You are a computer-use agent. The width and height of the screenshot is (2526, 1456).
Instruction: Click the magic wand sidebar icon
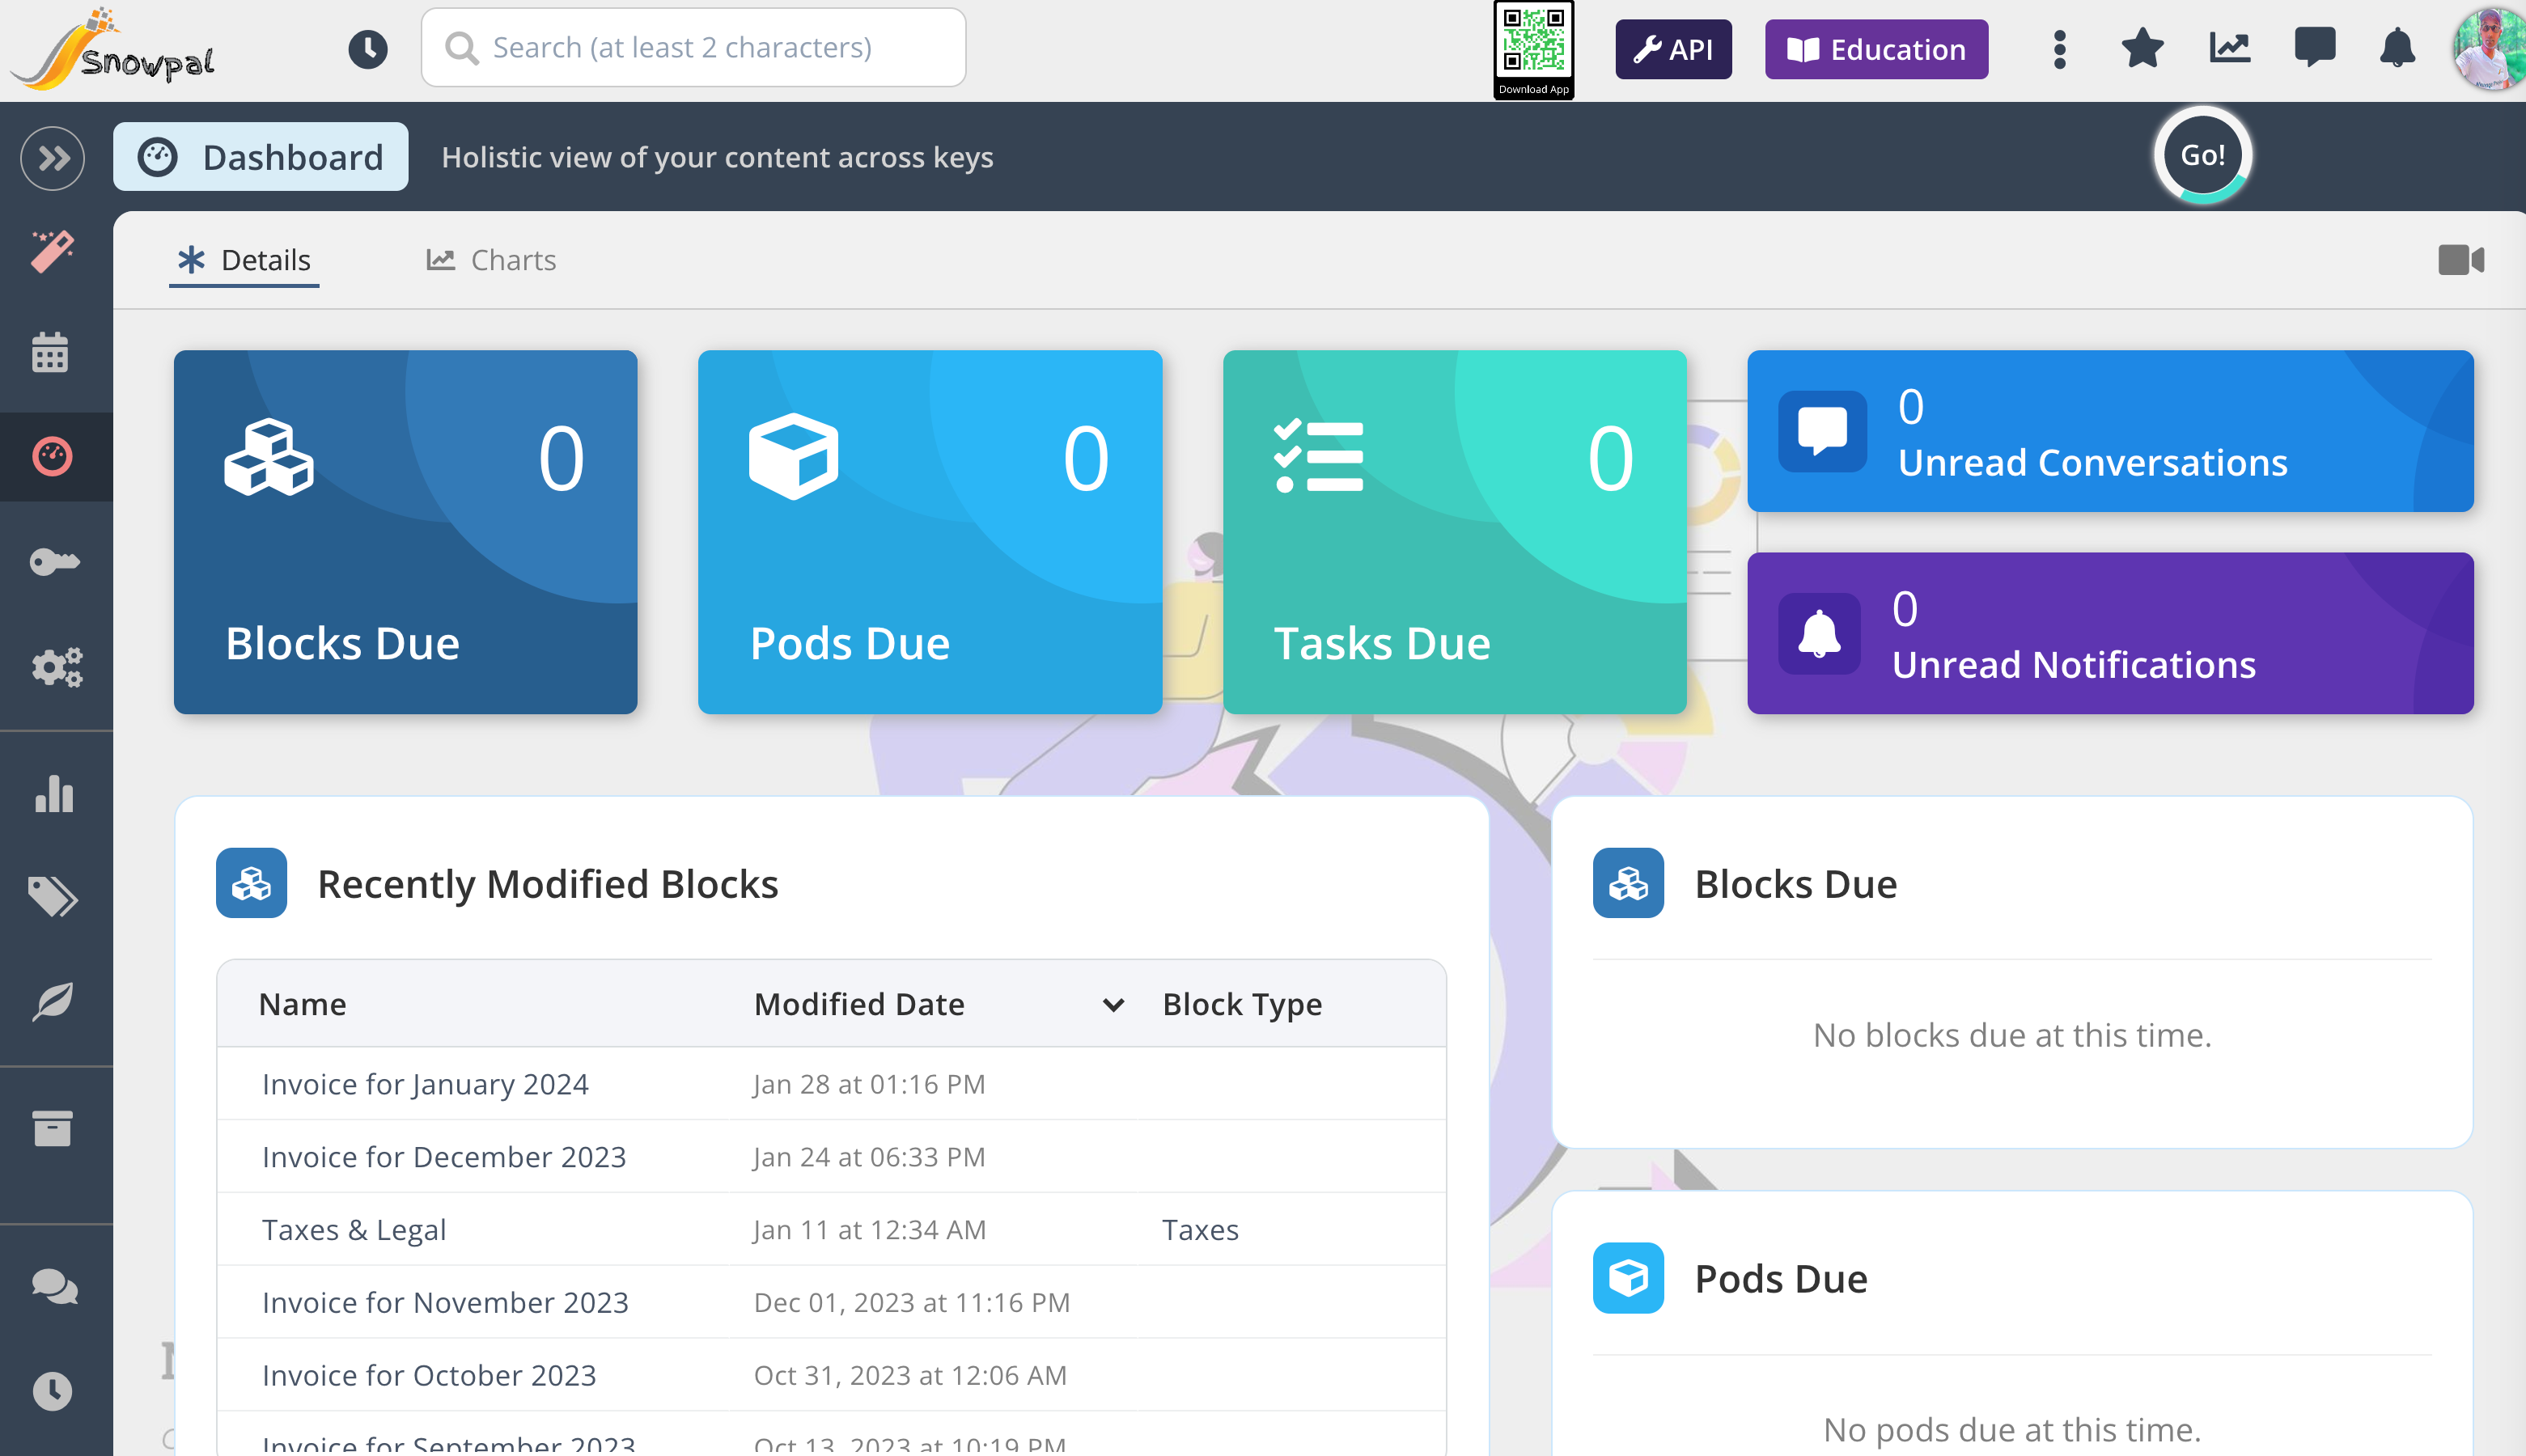(52, 251)
